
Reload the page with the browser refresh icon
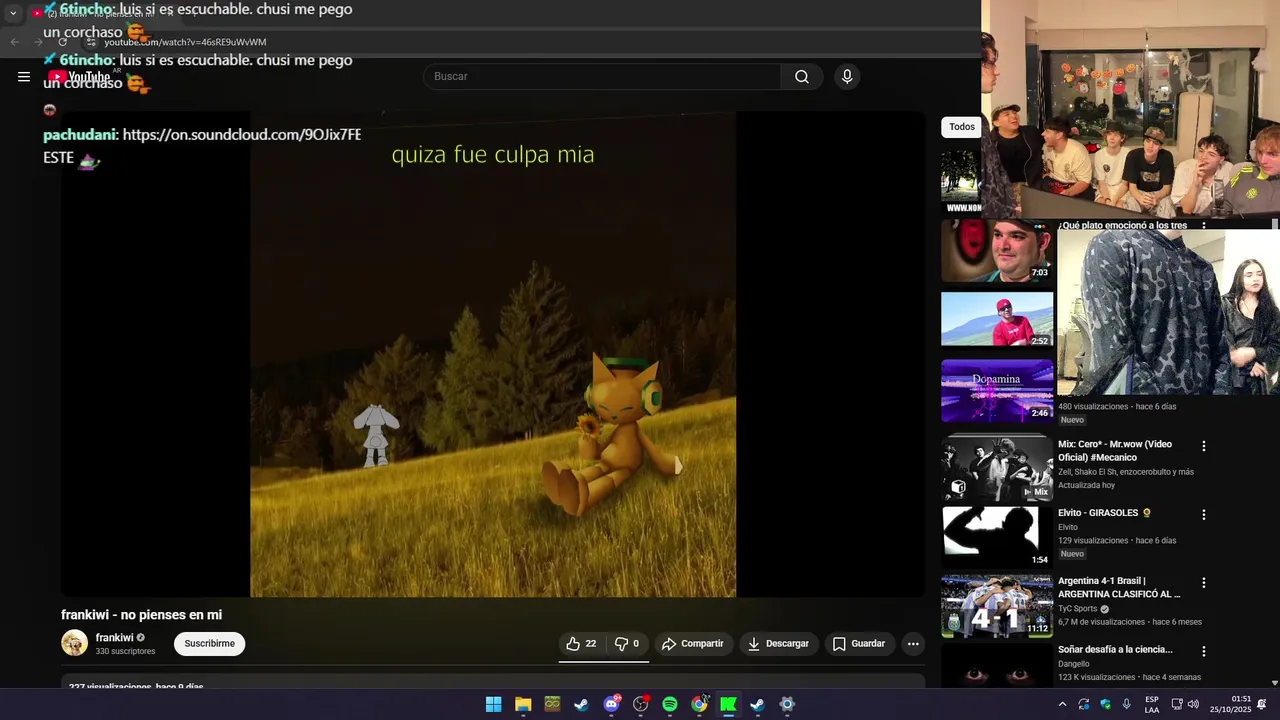point(63,42)
